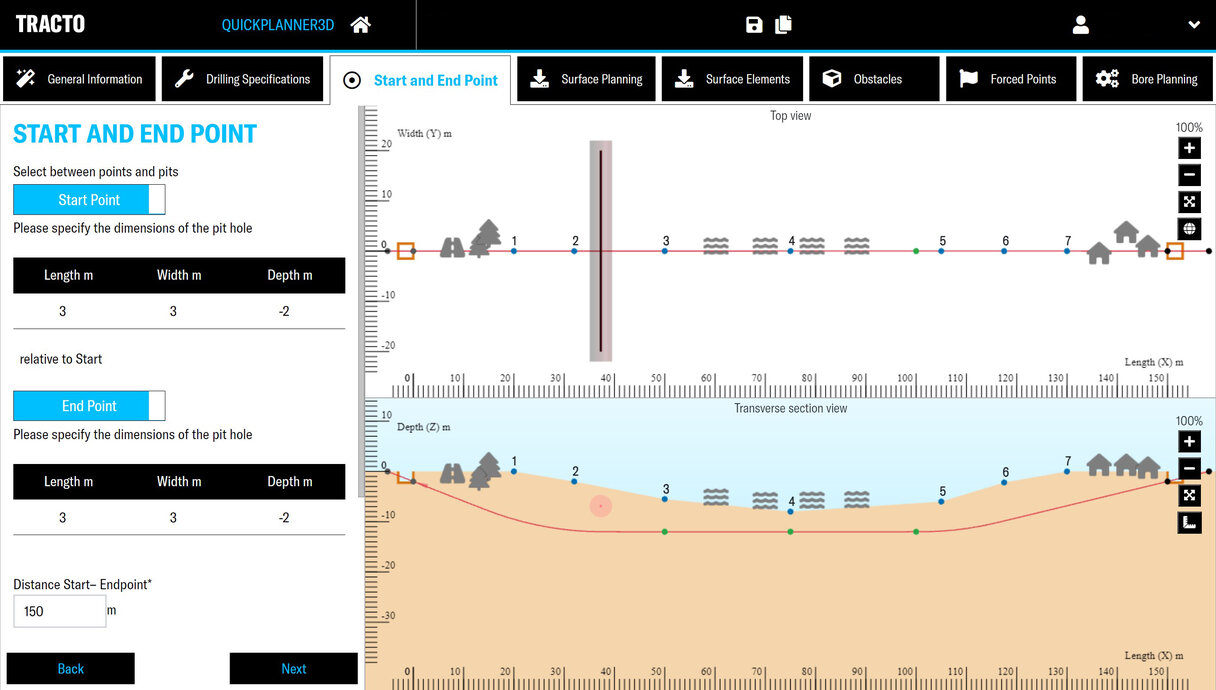
Task: Edit end pit Length value 3
Action: coord(62,517)
